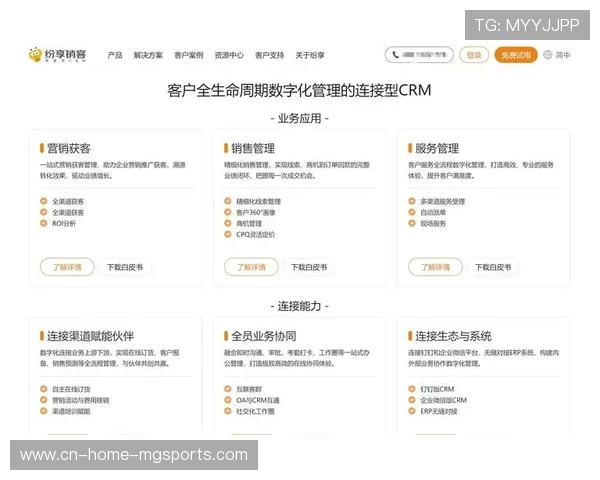Screen dimensions: 600x480
Task: Click the 连接能力 section title
Action: point(300,306)
